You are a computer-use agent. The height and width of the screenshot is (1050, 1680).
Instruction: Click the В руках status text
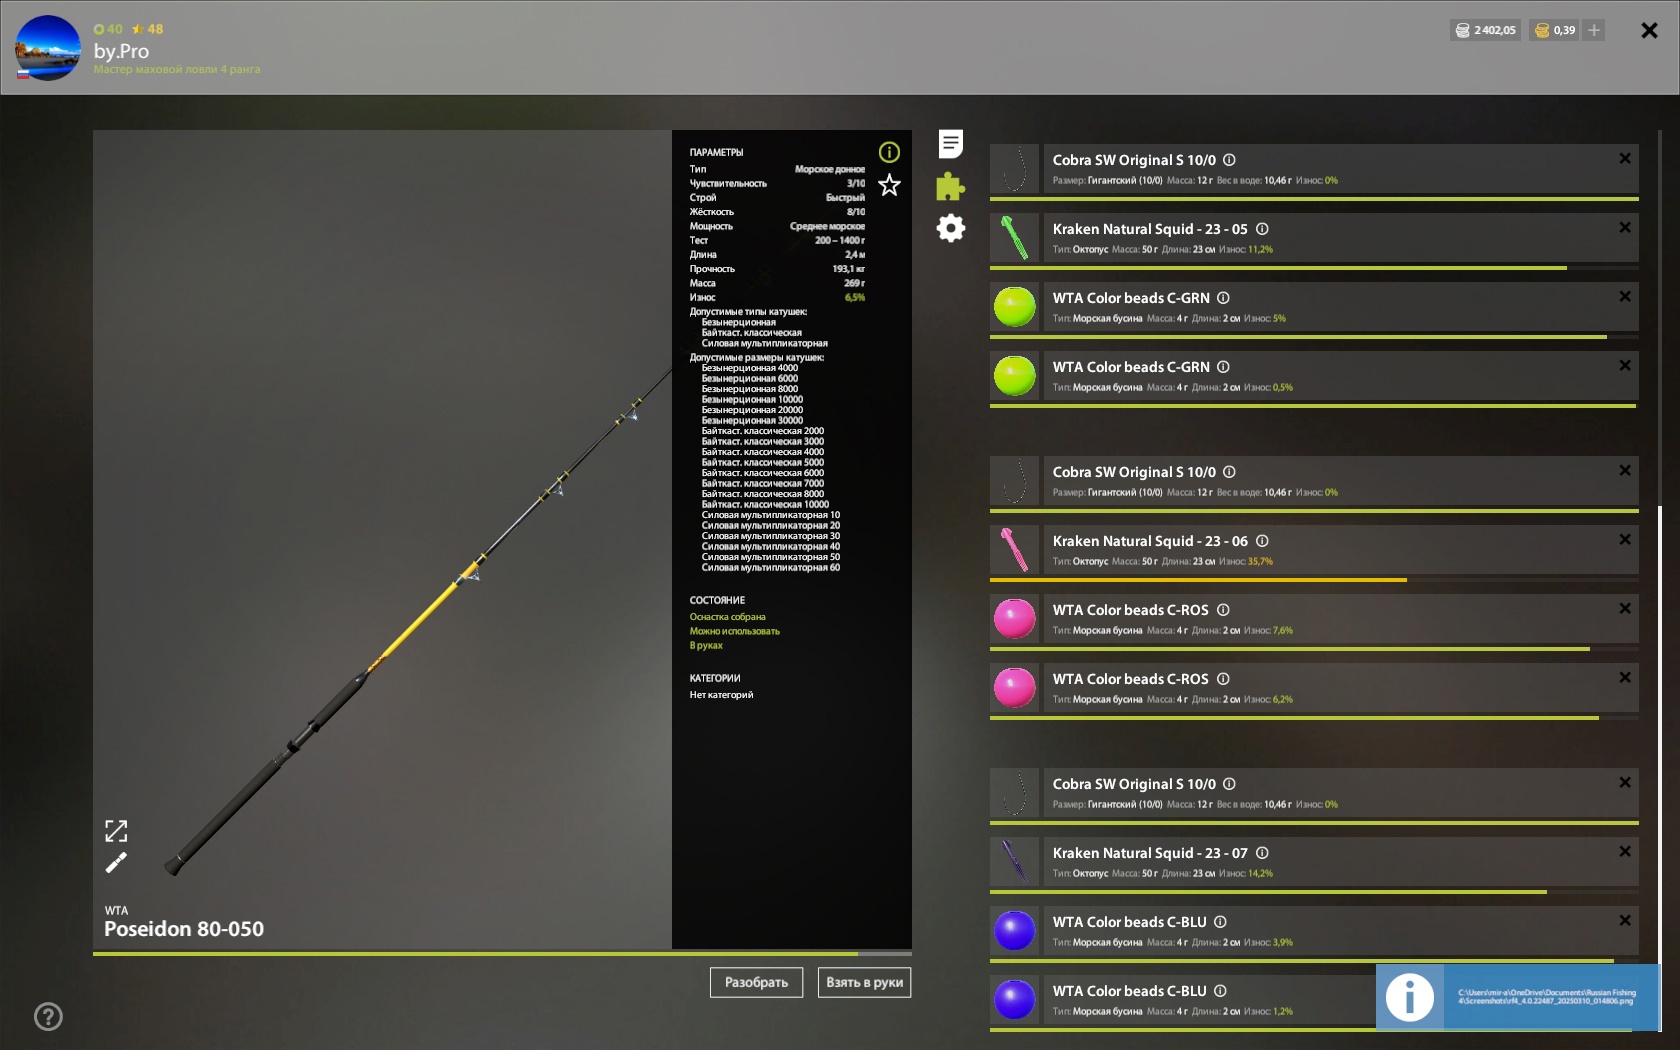706,645
